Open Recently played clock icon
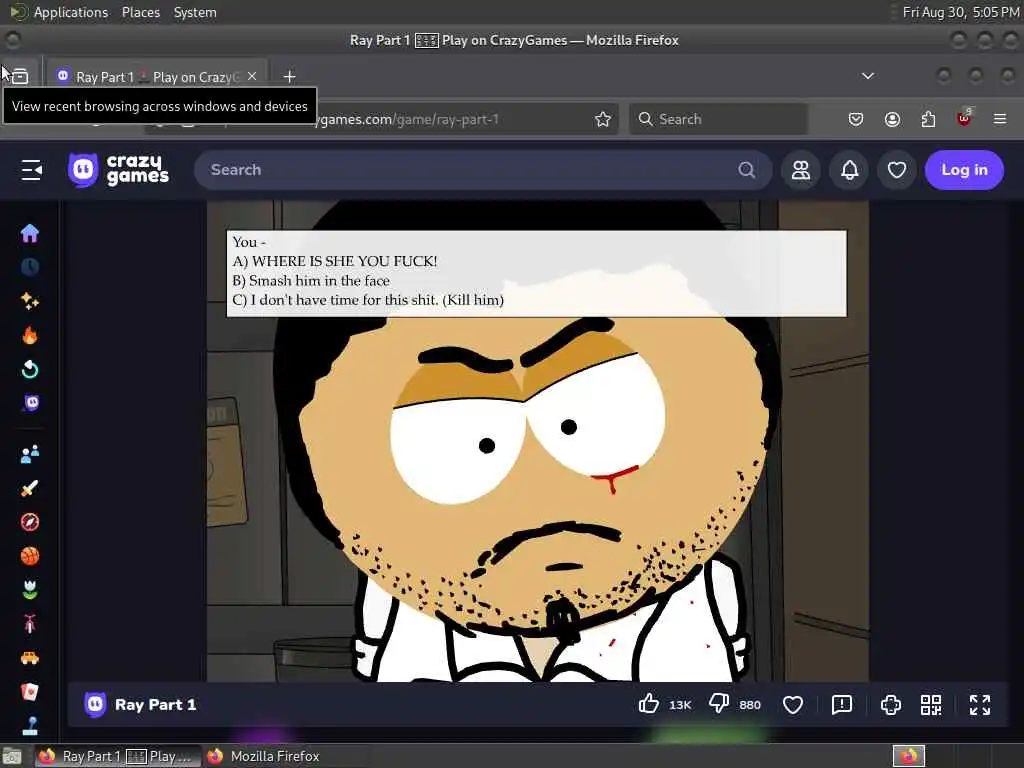Viewport: 1024px width, 768px height. point(29,266)
